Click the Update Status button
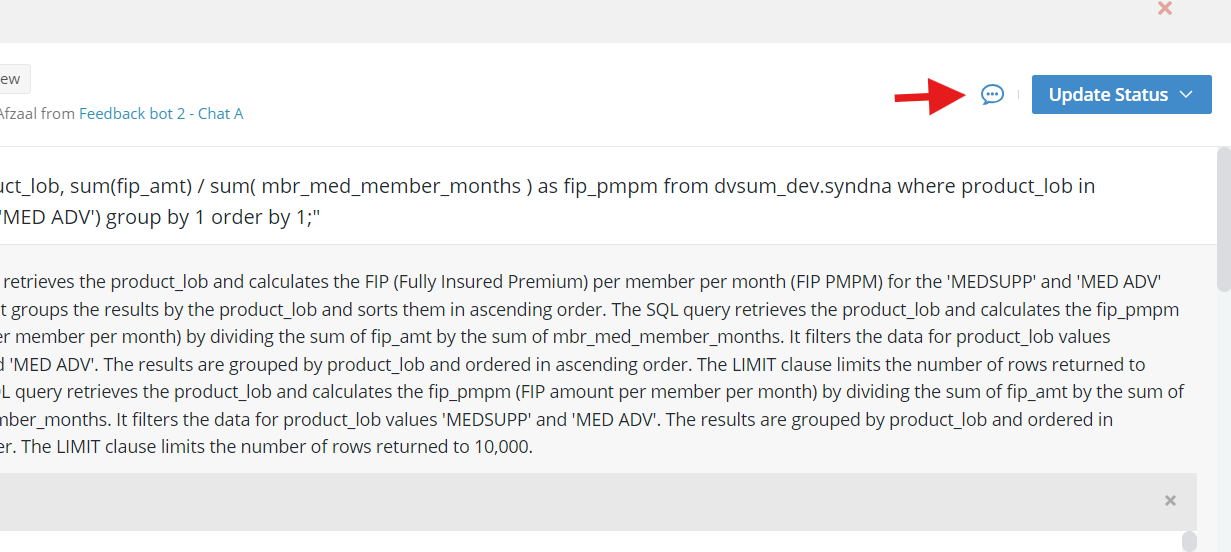 click(1121, 94)
